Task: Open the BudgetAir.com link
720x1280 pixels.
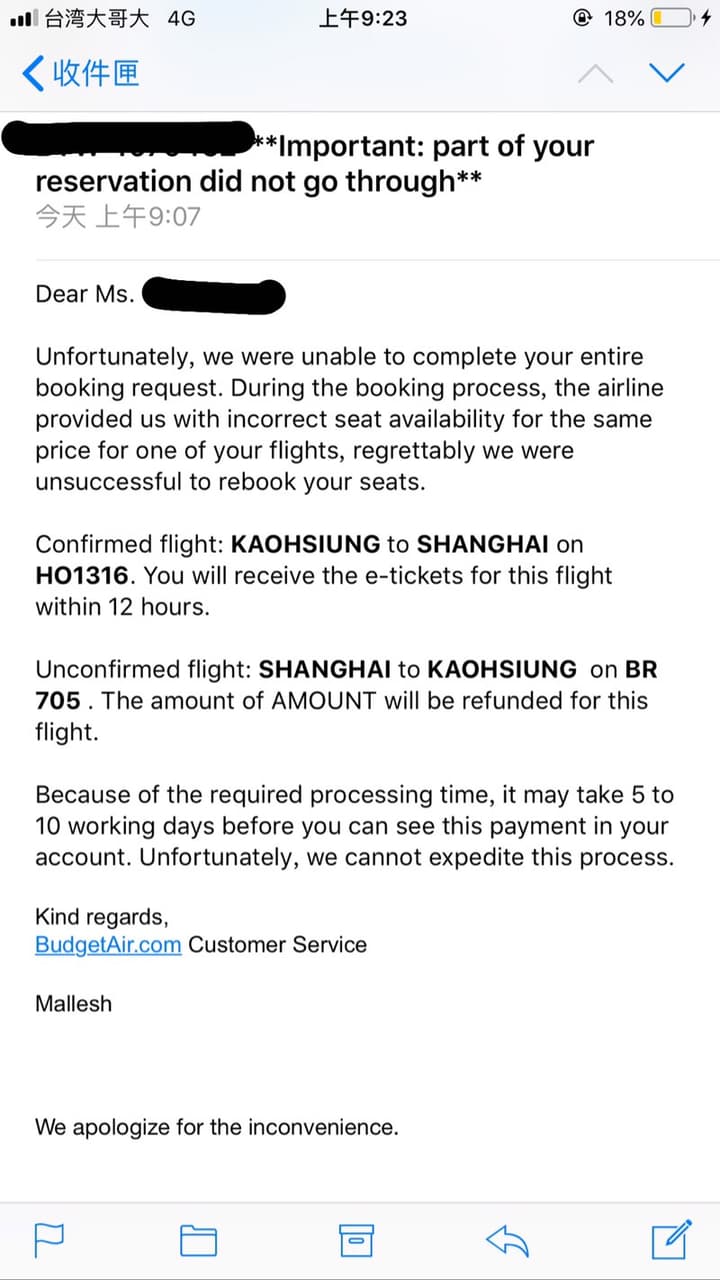Action: coord(108,945)
